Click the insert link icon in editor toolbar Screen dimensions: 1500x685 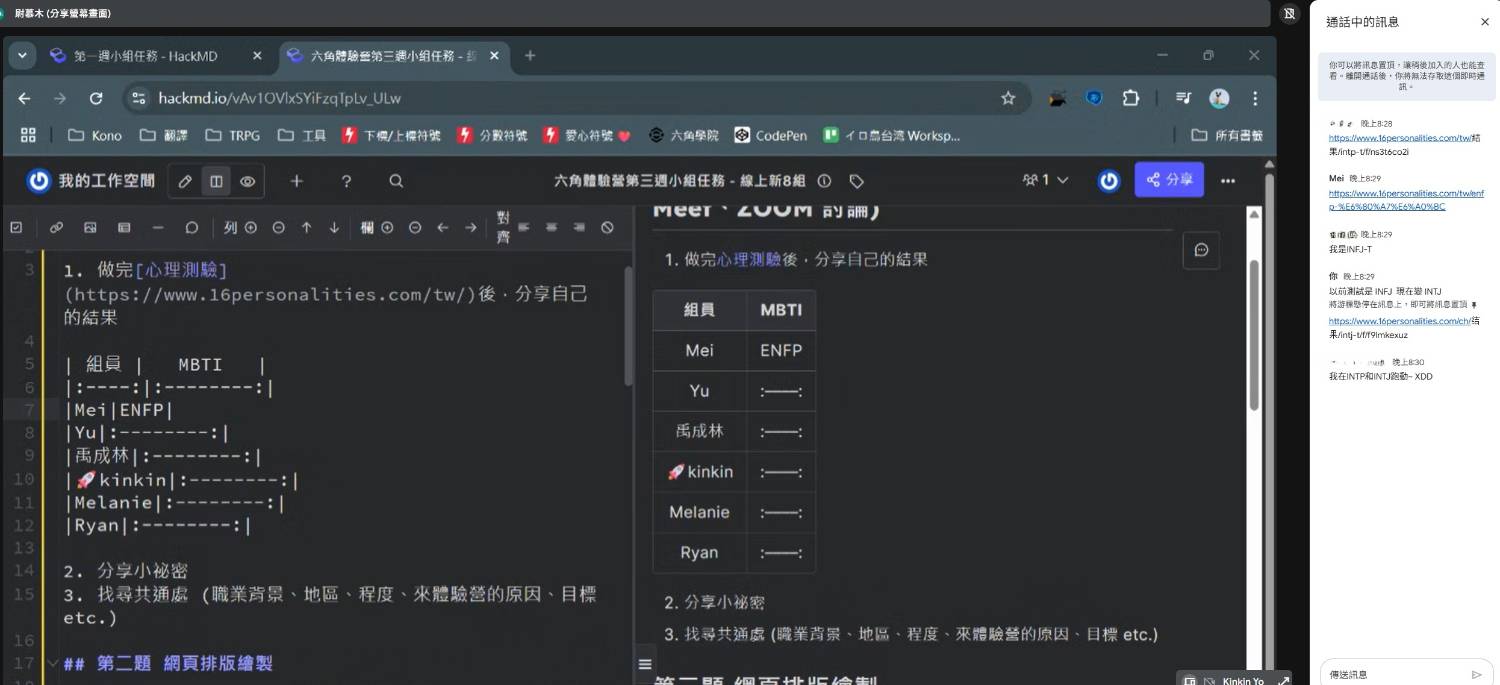click(56, 228)
